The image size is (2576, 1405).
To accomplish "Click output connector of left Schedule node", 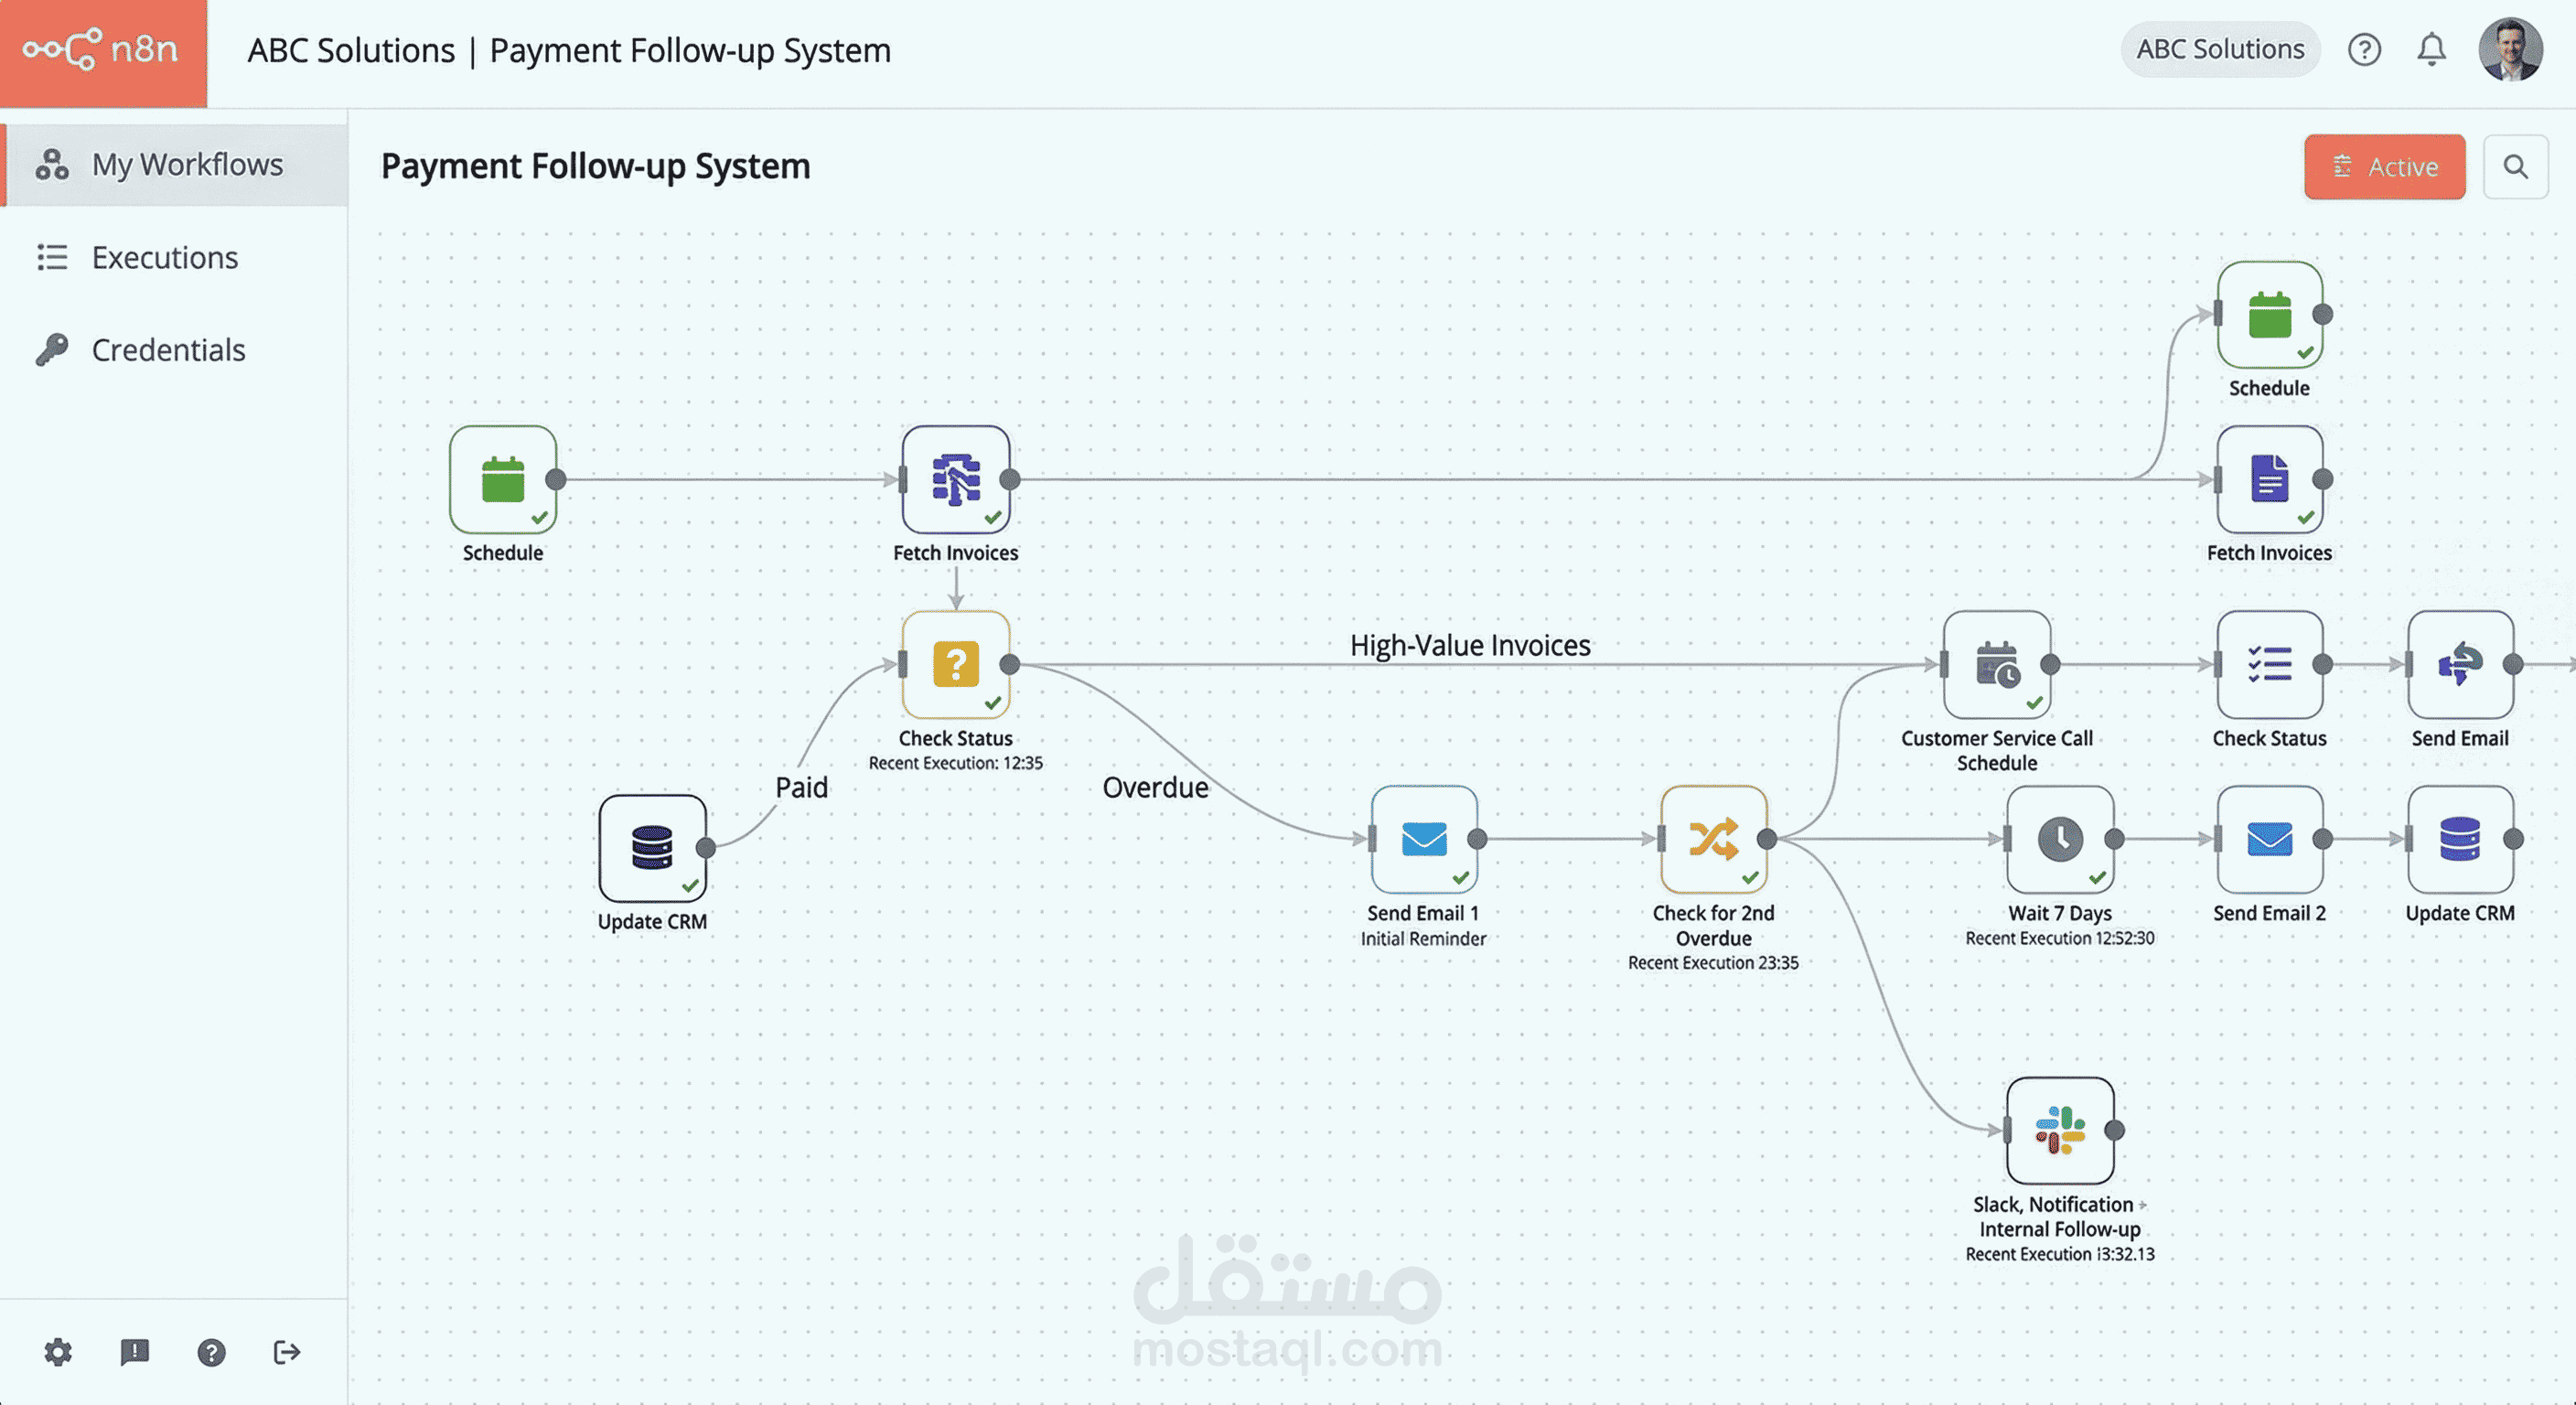I will [556, 480].
